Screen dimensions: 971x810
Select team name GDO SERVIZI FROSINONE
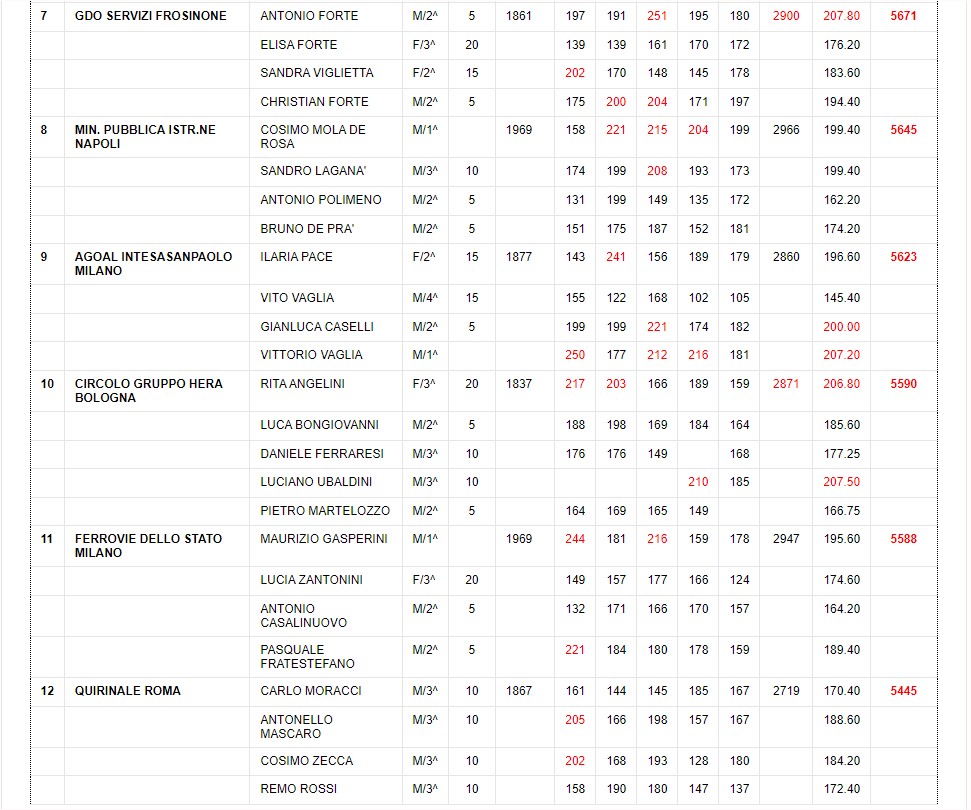click(150, 16)
